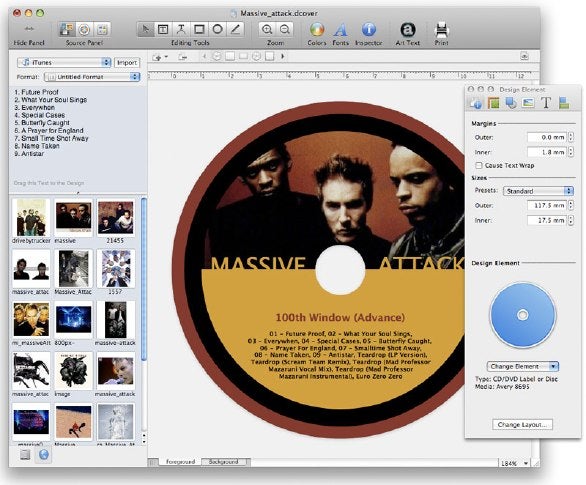Image resolution: width=586 pixels, height=485 pixels.
Task: Select the circular disc Source Panel icon
Action: click(84, 29)
